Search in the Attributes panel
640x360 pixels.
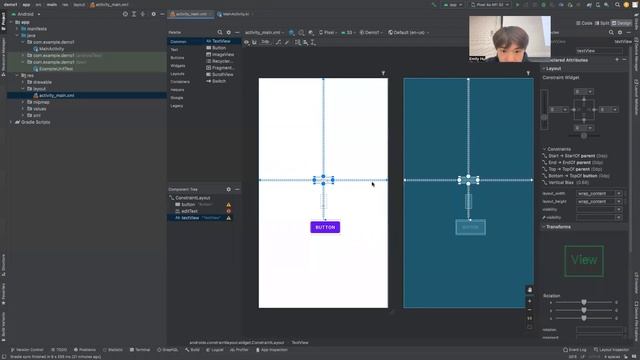pos(611,32)
